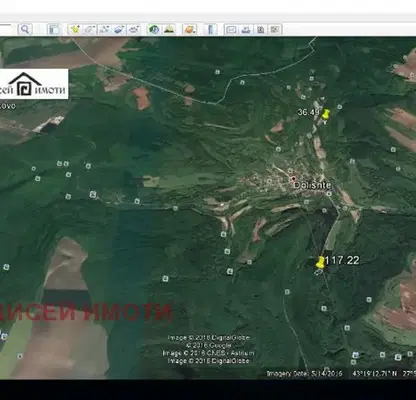Click the Imagery Date status text
Image resolution: width=416 pixels, height=400 pixels.
tap(305, 373)
